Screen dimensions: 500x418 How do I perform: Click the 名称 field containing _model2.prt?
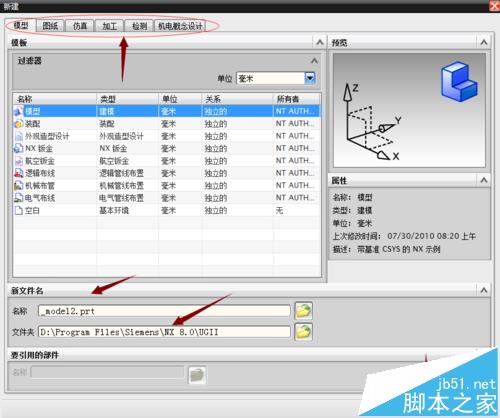pyautogui.click(x=164, y=311)
